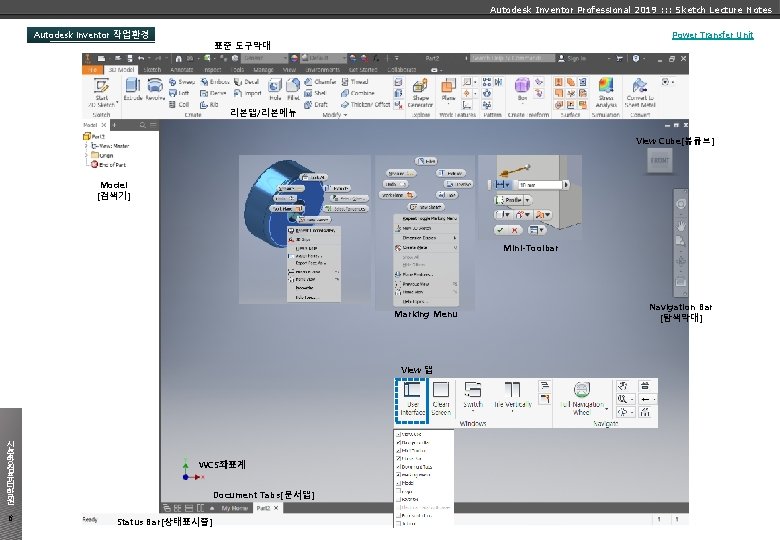780x540 pixels.
Task: Cancel with the red X in mini-toolbar
Action: pos(515,230)
